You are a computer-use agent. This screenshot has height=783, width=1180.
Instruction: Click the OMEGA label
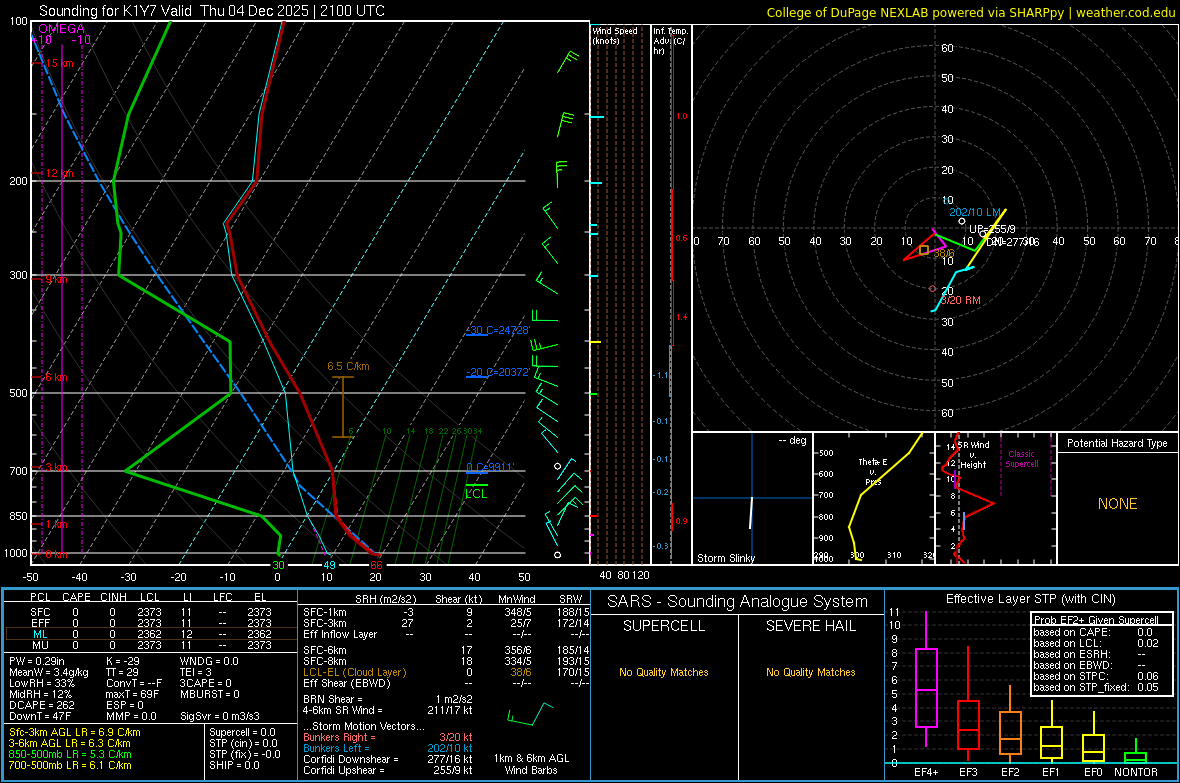coord(61,29)
